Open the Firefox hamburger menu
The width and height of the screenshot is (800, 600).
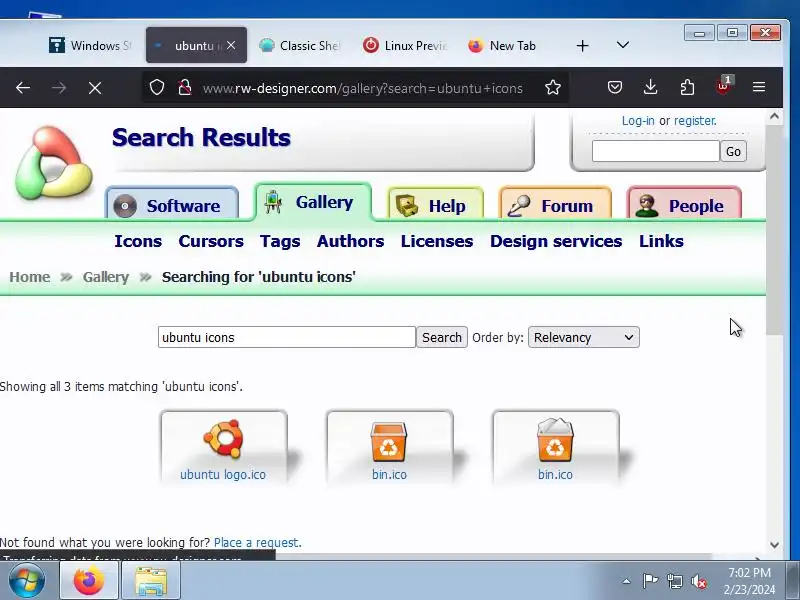[759, 88]
